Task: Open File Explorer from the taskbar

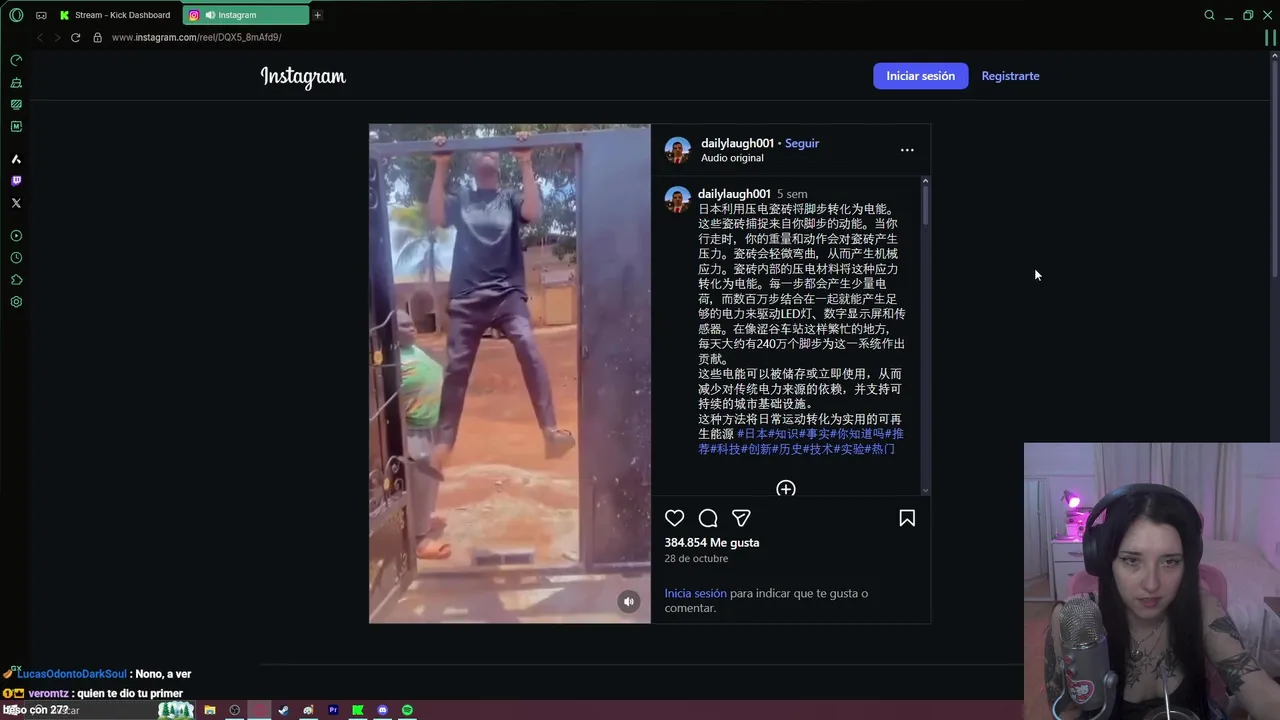Action: [210, 710]
